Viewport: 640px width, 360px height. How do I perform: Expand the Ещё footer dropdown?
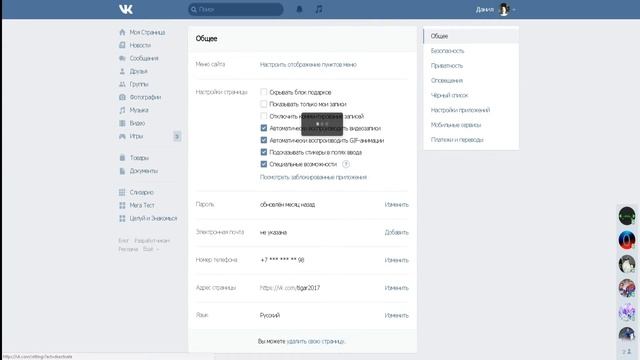[150, 249]
